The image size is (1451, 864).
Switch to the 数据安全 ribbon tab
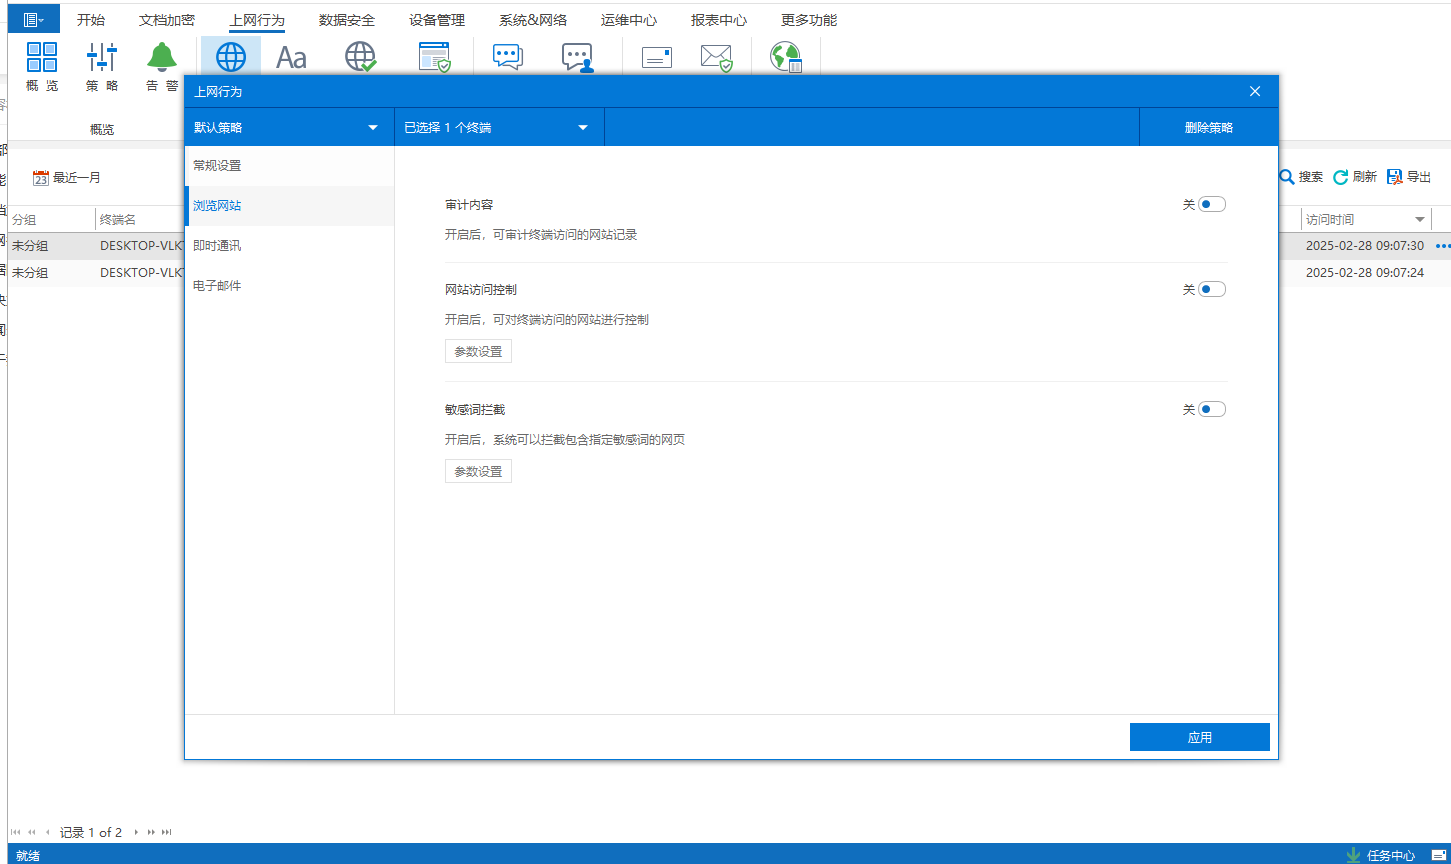point(347,20)
